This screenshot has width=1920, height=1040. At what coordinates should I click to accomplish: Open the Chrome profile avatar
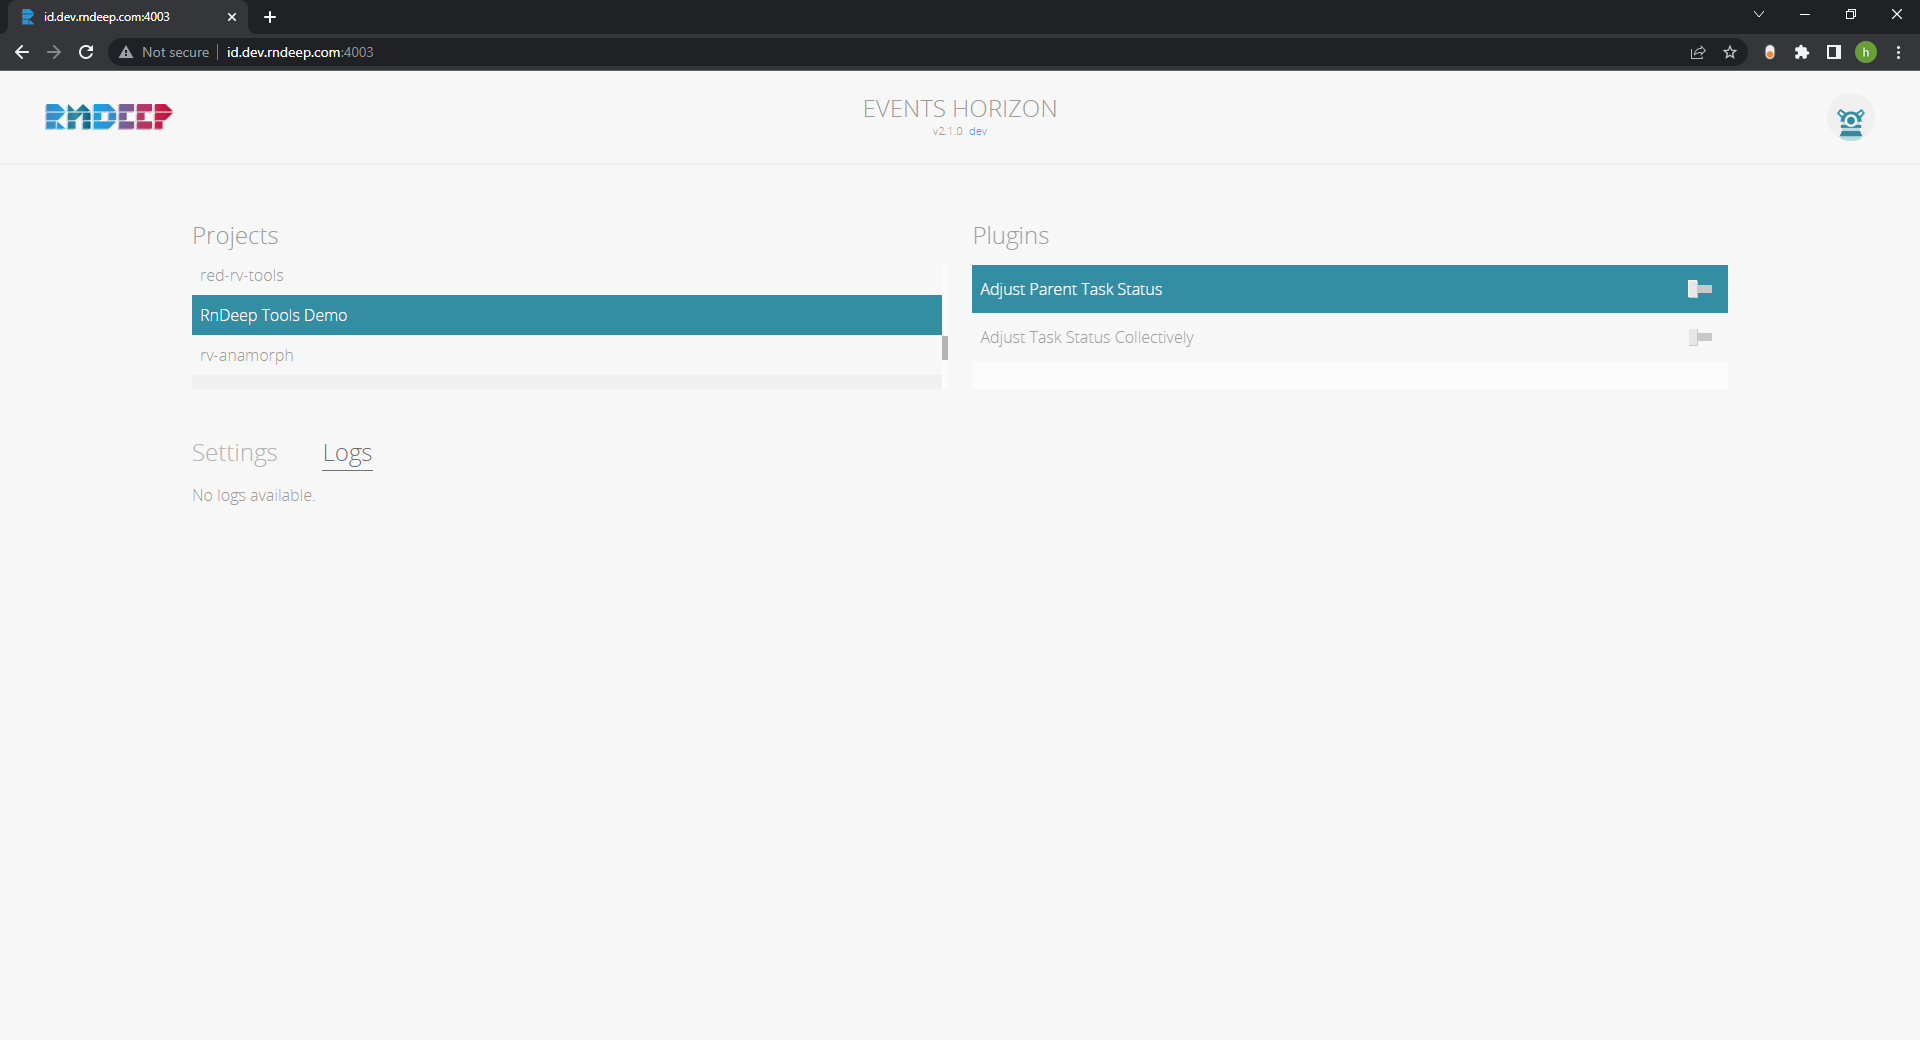(1865, 52)
